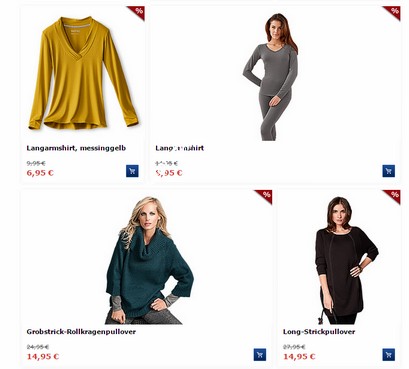Click percent badge on Grobstrick-Rollkragenpullover card
The width and height of the screenshot is (409, 369).
pos(266,196)
